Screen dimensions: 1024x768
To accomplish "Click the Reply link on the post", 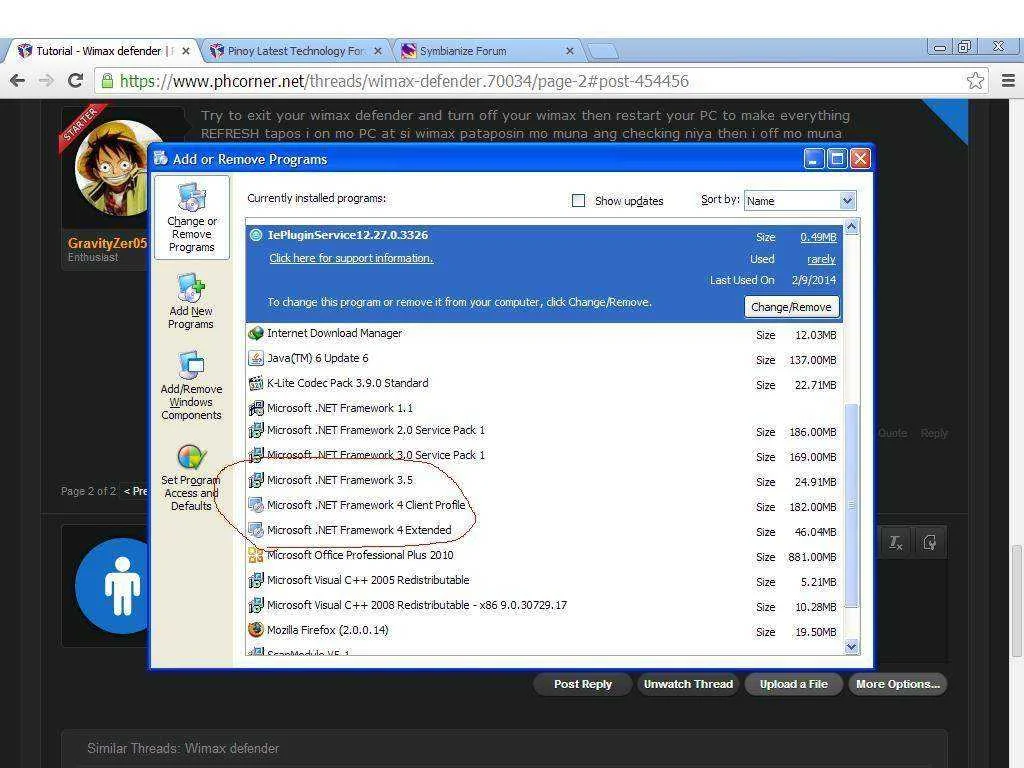I will [934, 433].
